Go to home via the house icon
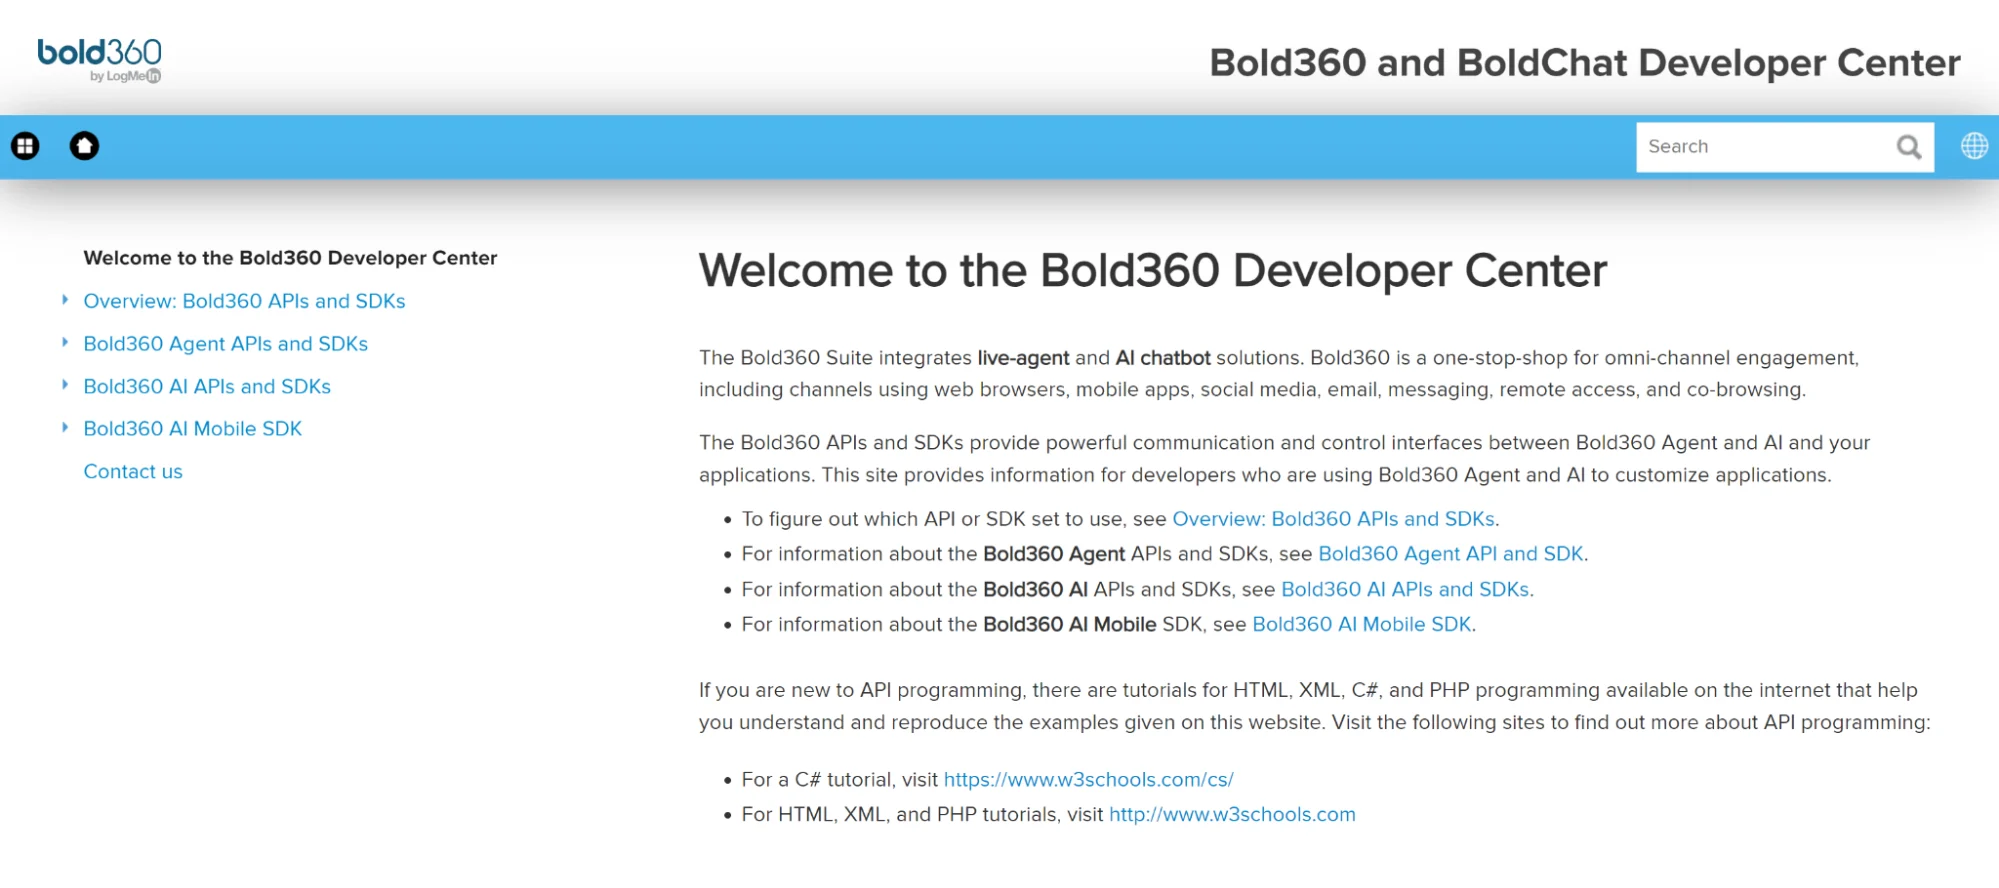Image resolution: width=1999 pixels, height=888 pixels. (84, 146)
